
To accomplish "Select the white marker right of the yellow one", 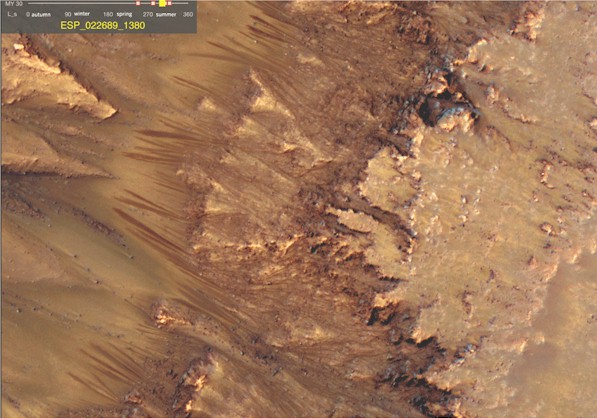I will (169, 3).
